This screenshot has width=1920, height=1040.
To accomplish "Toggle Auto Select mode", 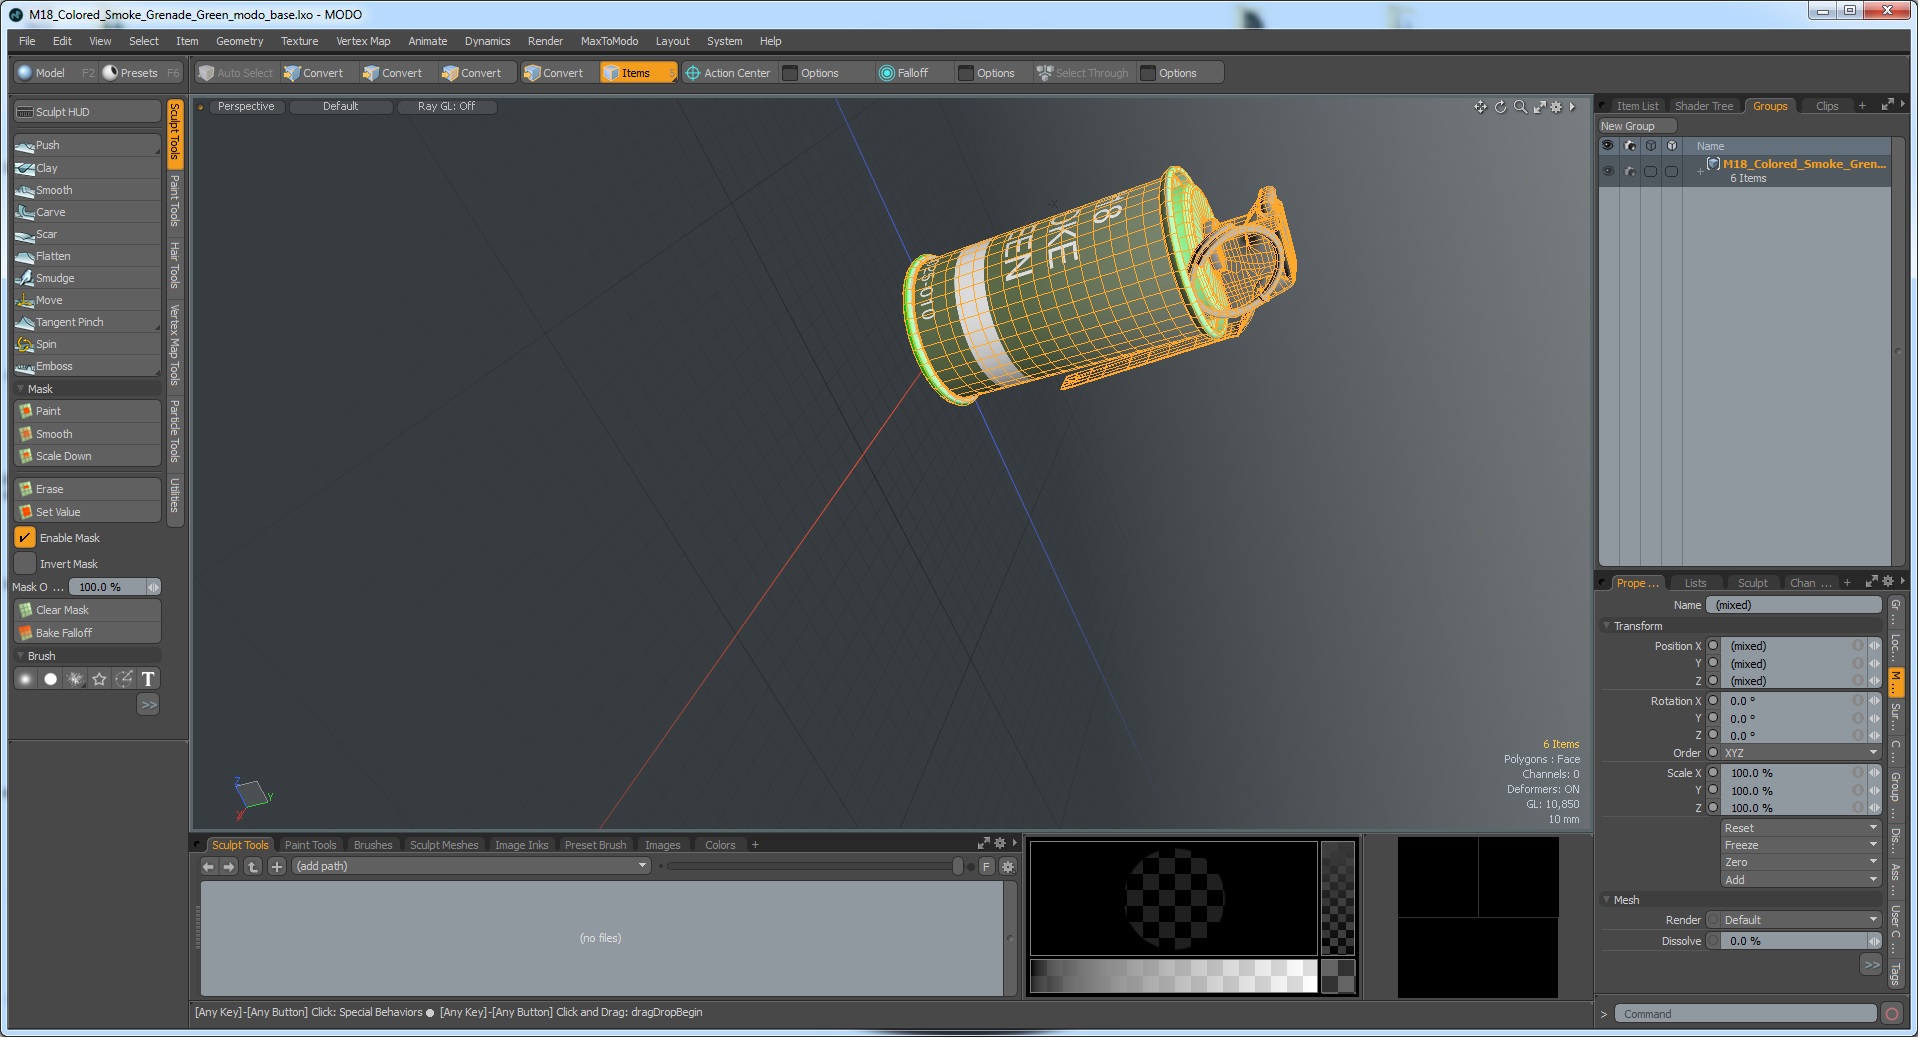I will pos(235,73).
